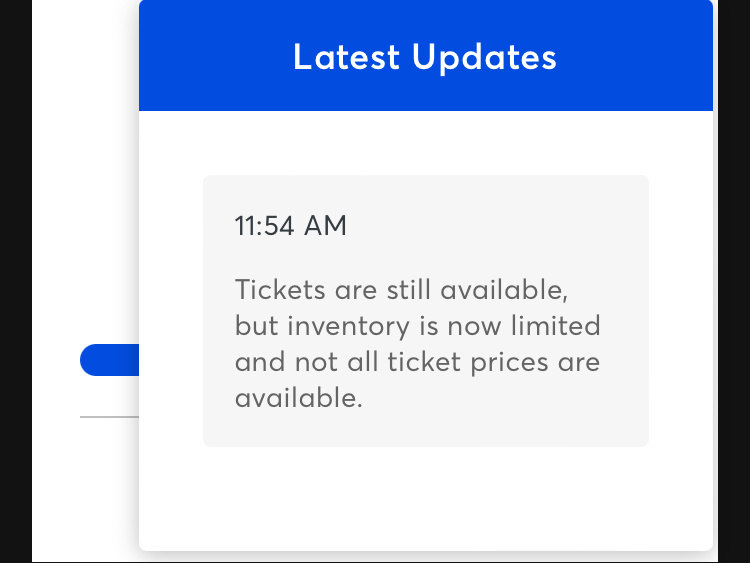Click the word 'Latest' in the header
750x563 pixels.
[x=346, y=57]
